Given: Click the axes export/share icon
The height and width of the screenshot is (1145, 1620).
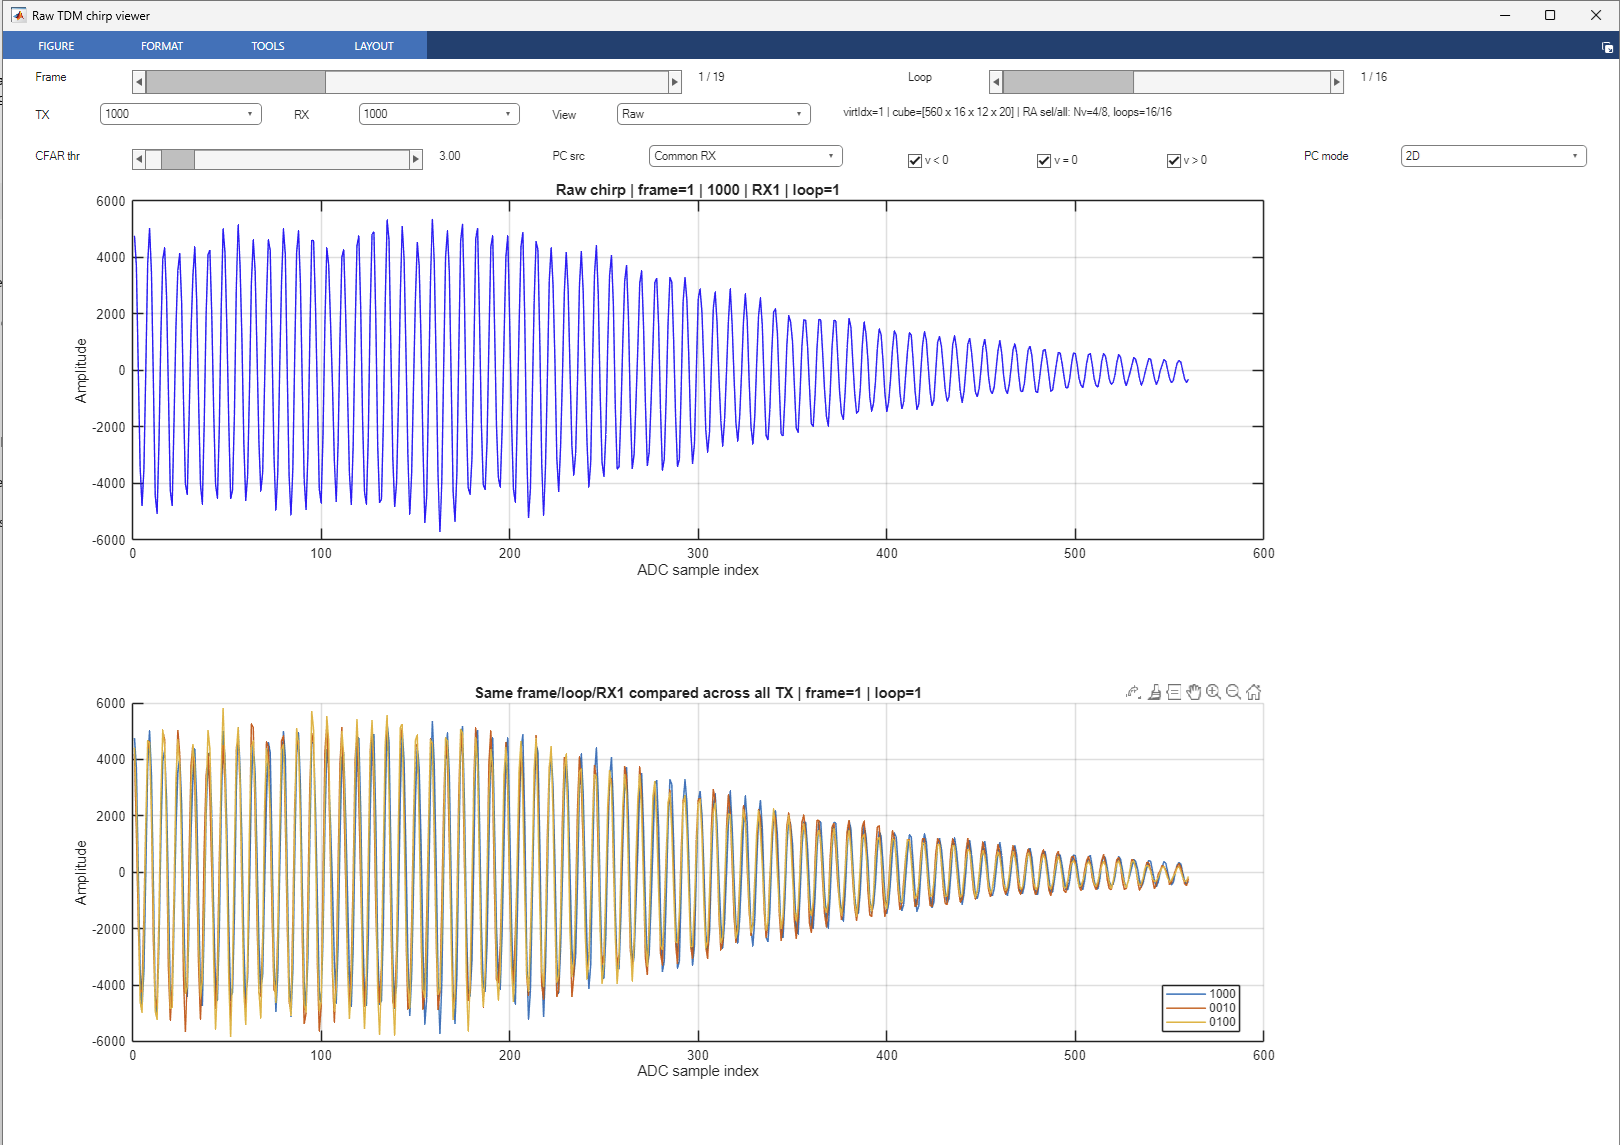Looking at the screenshot, I should (1133, 692).
